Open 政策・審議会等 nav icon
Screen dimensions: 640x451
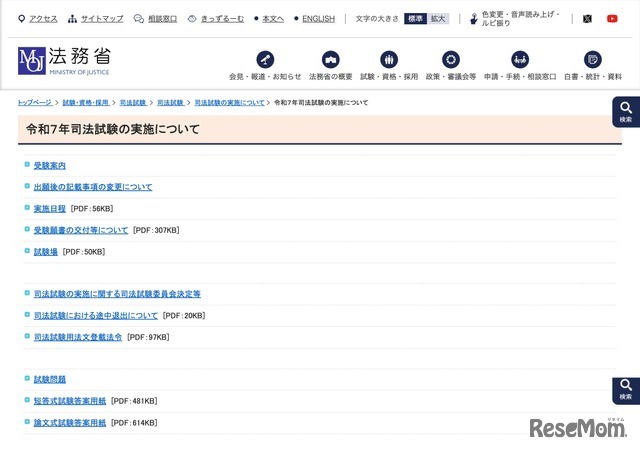tap(451, 60)
